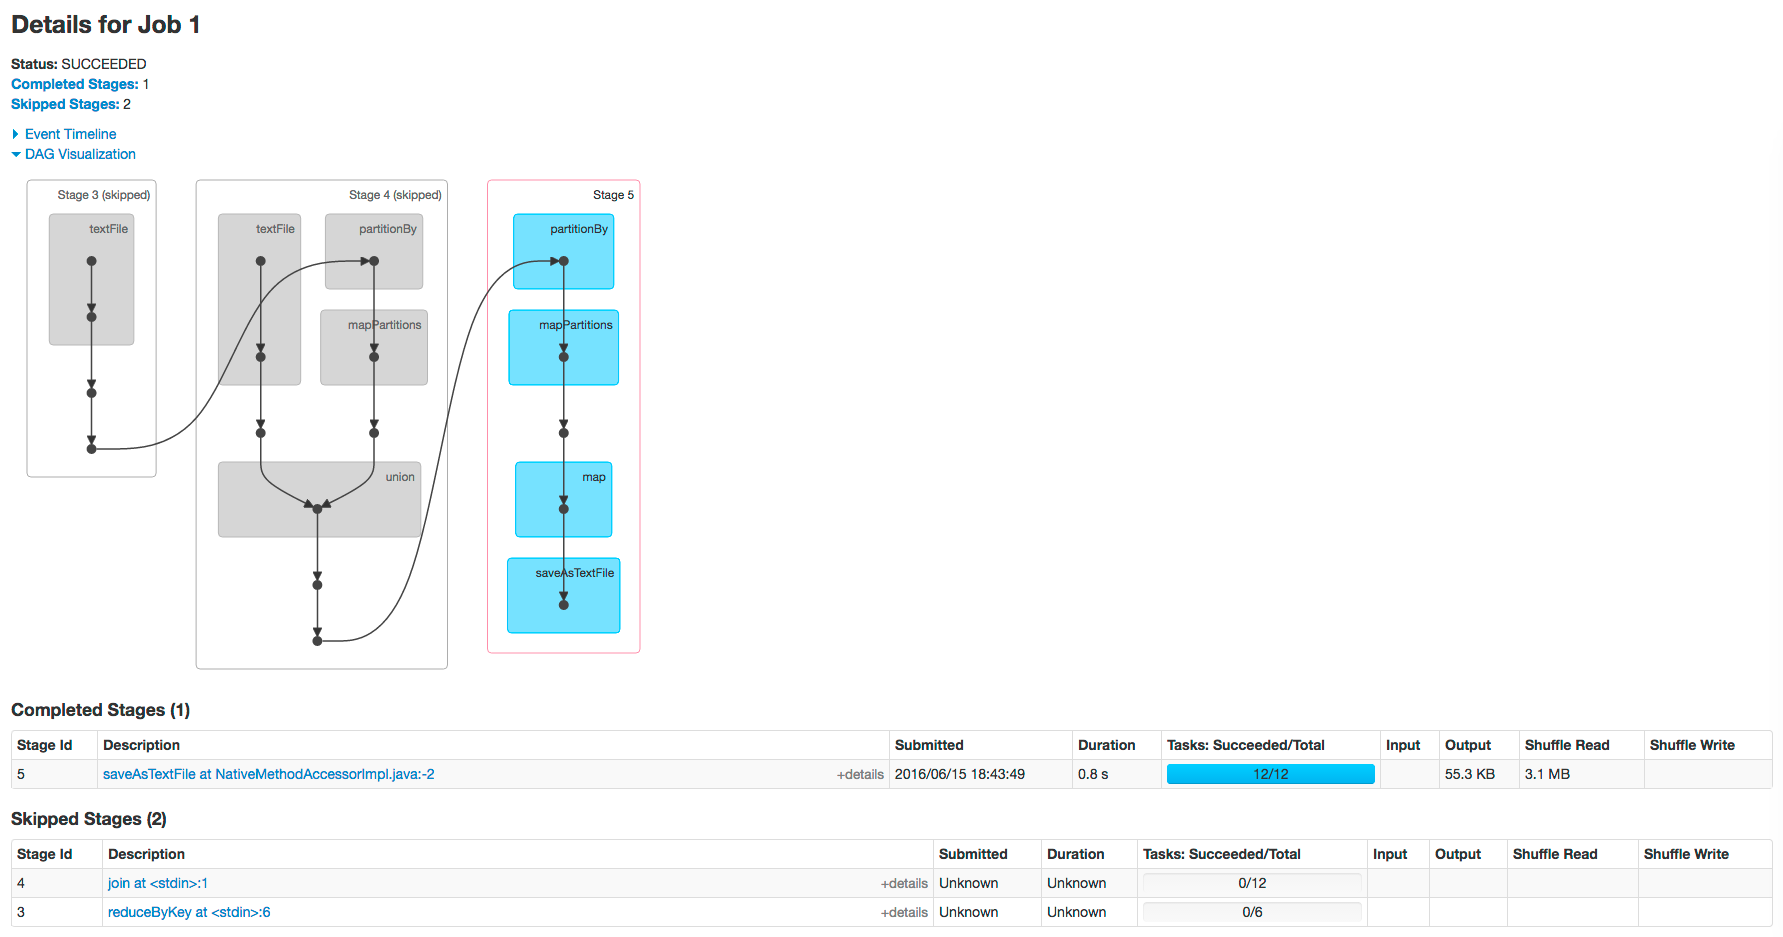Select the saveAsTextFile node in DAG
Screen dimensions: 1783x937
tap(563, 595)
